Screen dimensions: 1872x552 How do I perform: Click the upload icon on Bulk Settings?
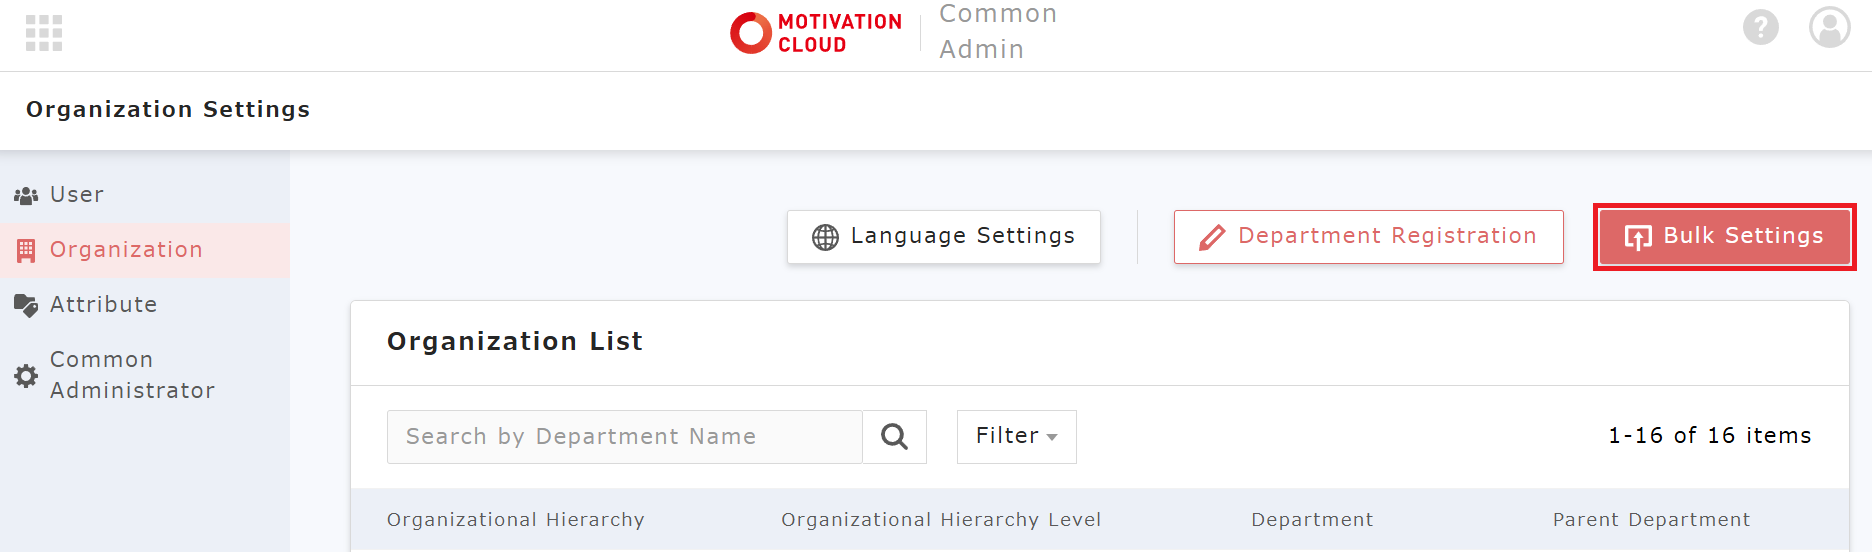[1638, 237]
